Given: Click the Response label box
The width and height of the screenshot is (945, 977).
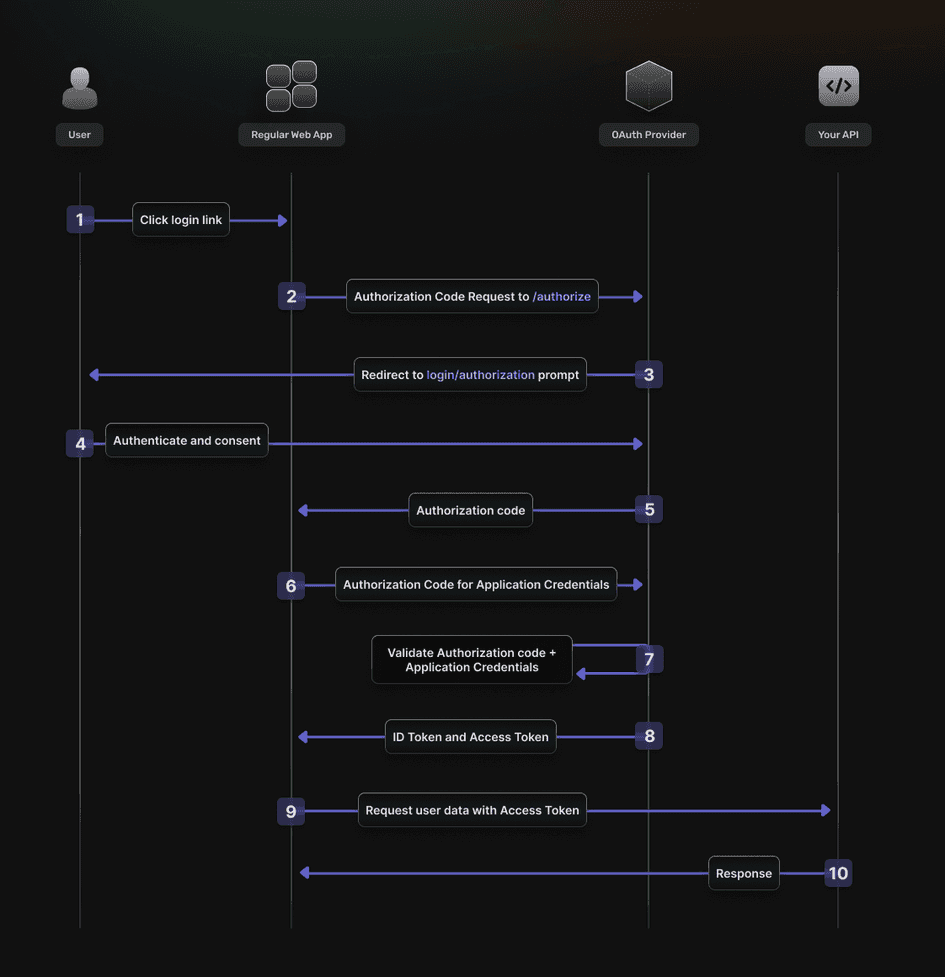Looking at the screenshot, I should tap(744, 873).
